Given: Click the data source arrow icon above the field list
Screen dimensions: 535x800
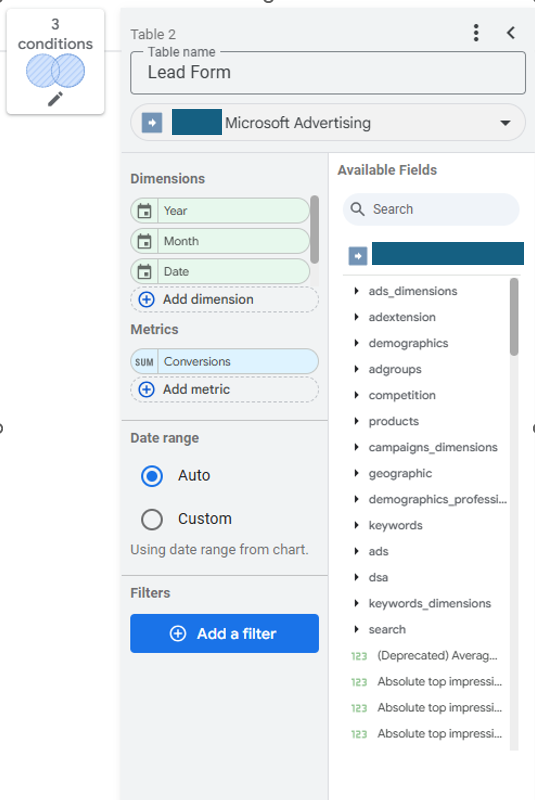Looking at the screenshot, I should 358,256.
